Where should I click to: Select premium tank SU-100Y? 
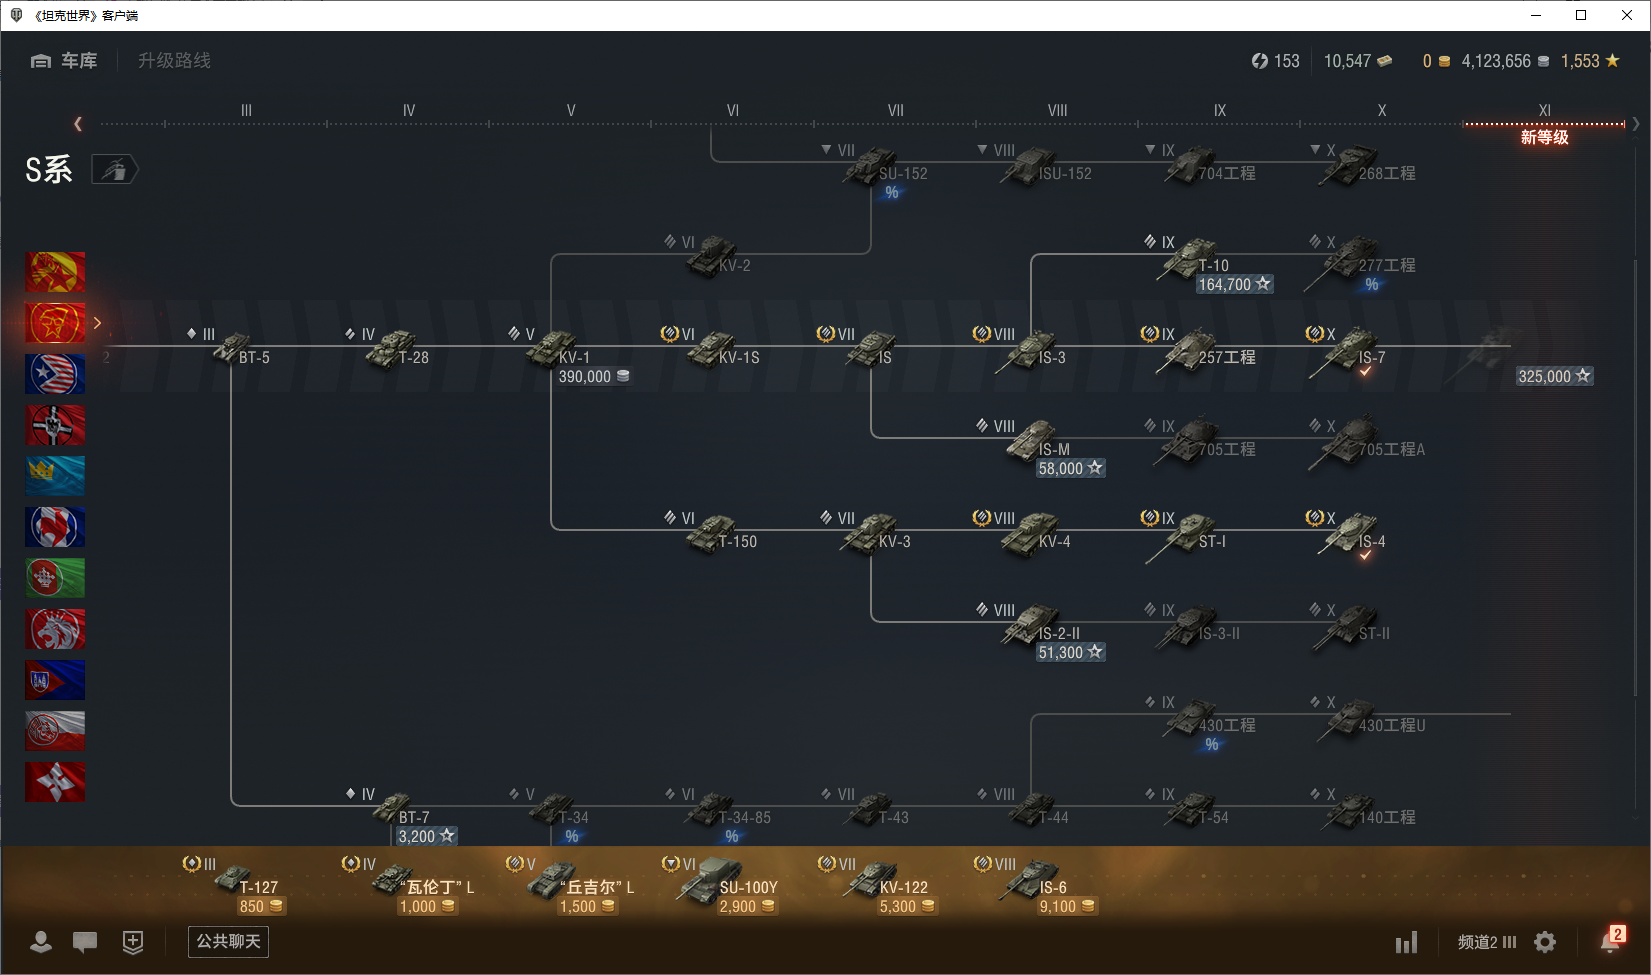coord(722,885)
